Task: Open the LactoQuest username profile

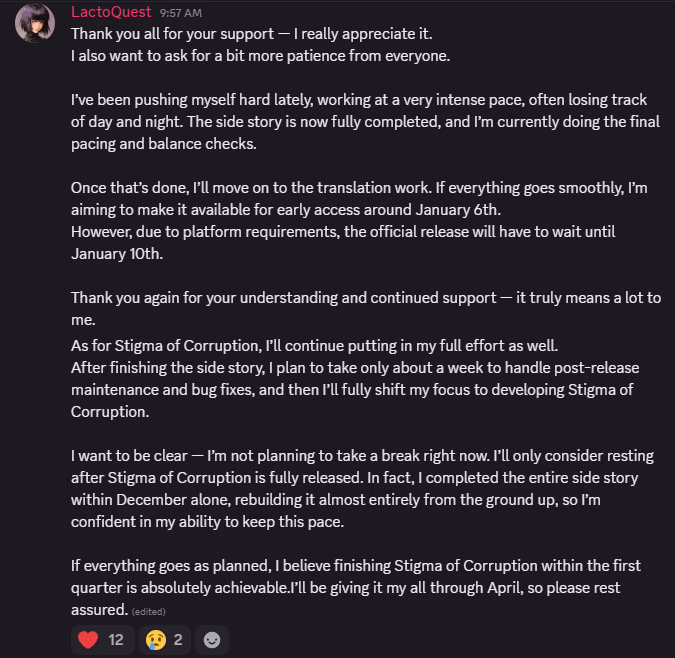Action: pyautogui.click(x=111, y=13)
